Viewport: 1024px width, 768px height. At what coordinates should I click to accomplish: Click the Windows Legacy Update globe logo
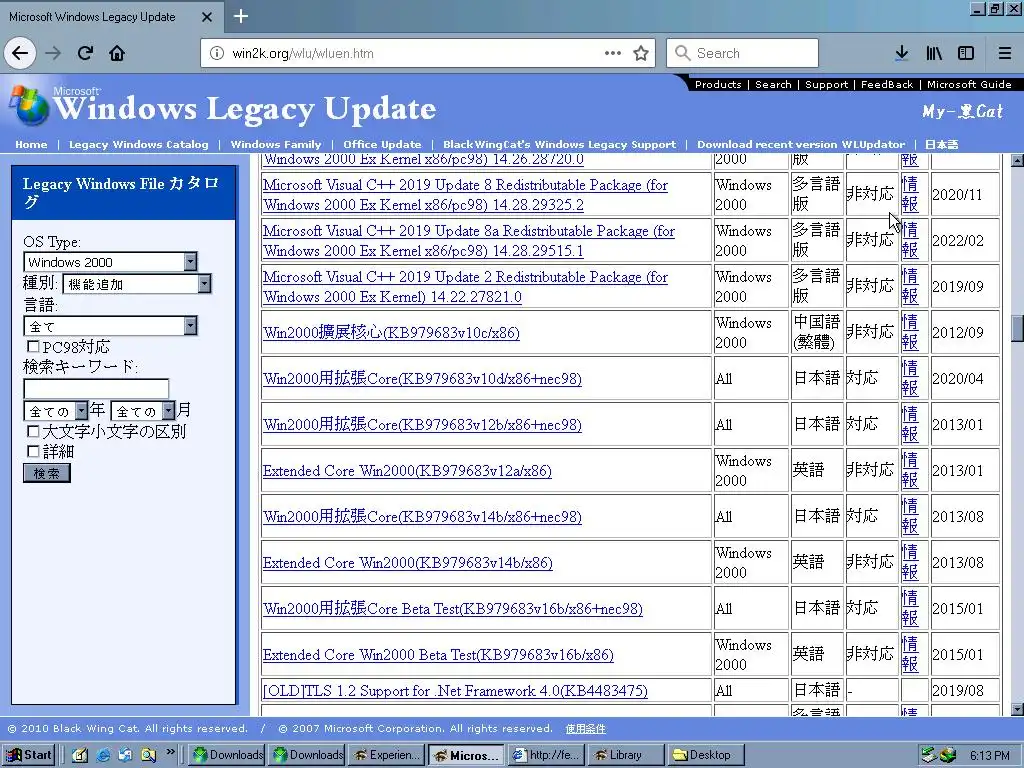(29, 104)
